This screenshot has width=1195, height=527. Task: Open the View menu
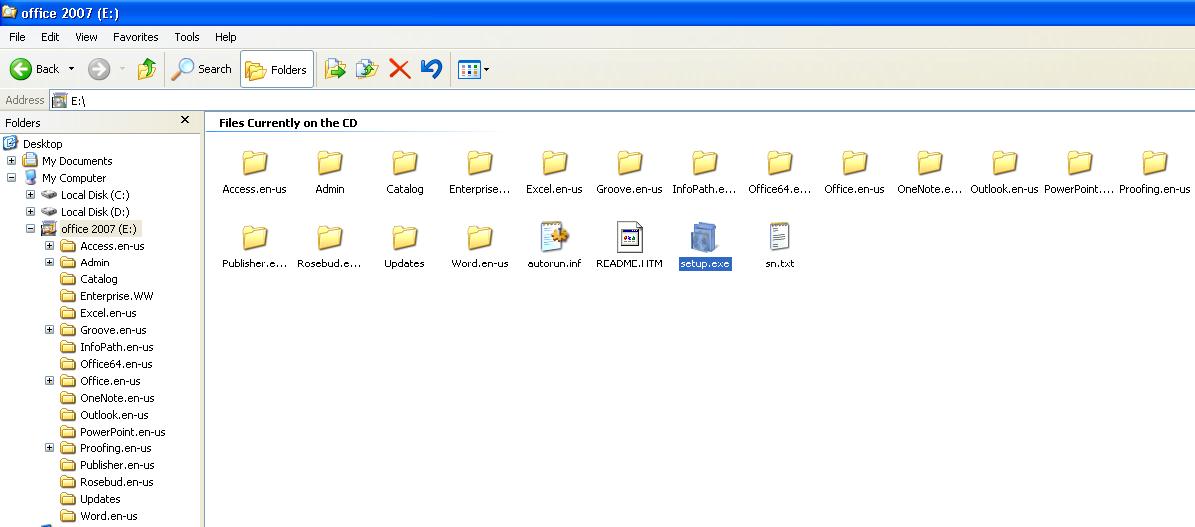[x=86, y=37]
